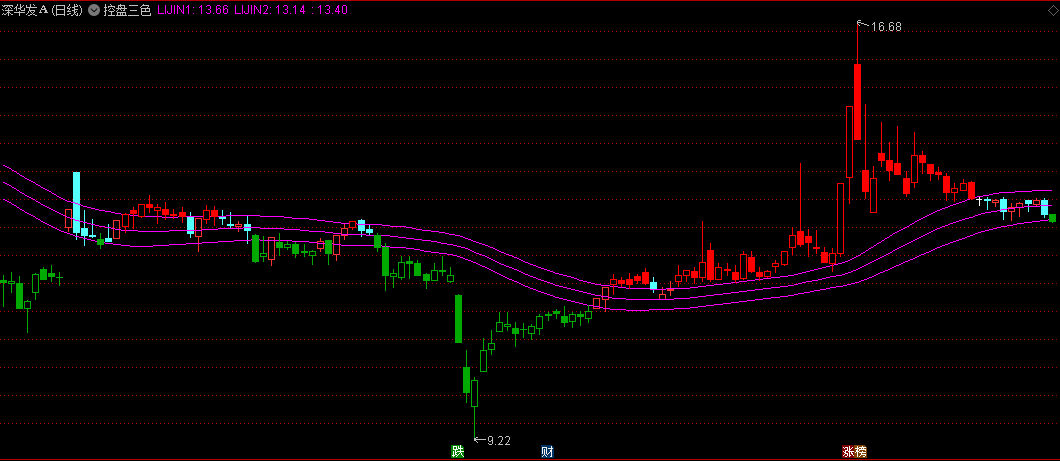Open the indicator dropdown beside 控盘三色
Screen dimensions: 1060x461
click(x=93, y=10)
